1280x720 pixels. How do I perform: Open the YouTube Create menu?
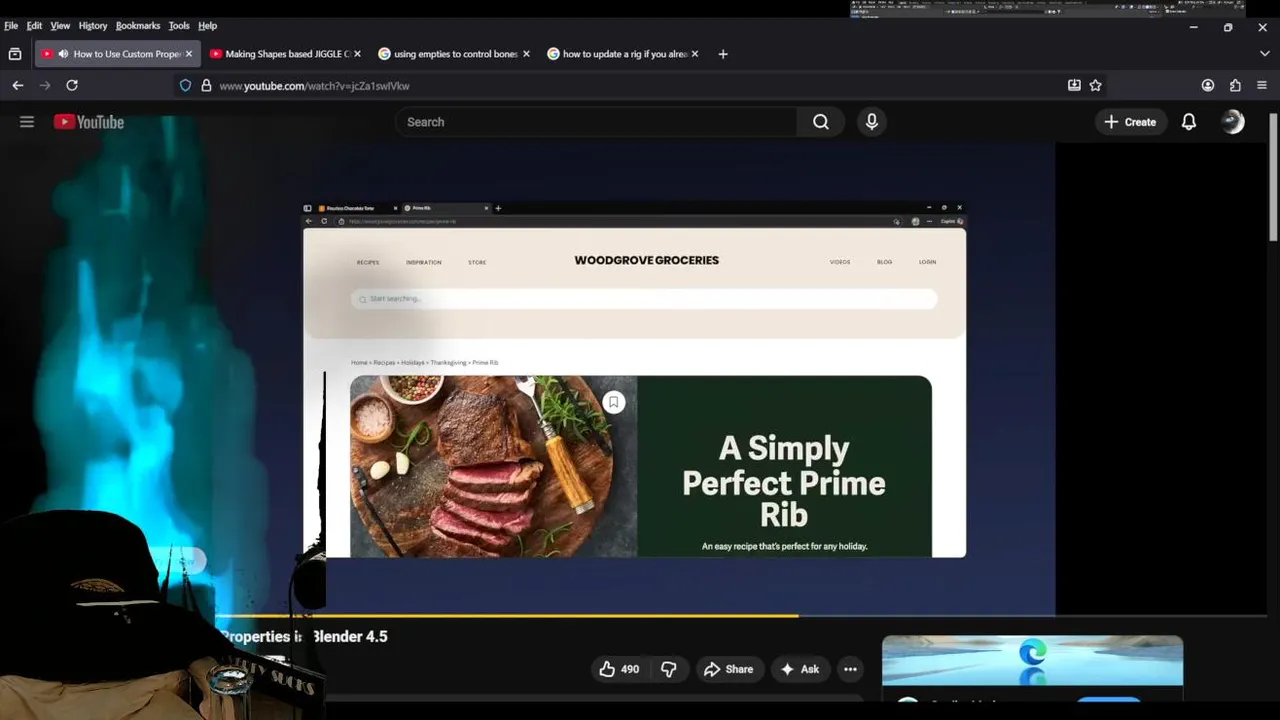[1130, 122]
